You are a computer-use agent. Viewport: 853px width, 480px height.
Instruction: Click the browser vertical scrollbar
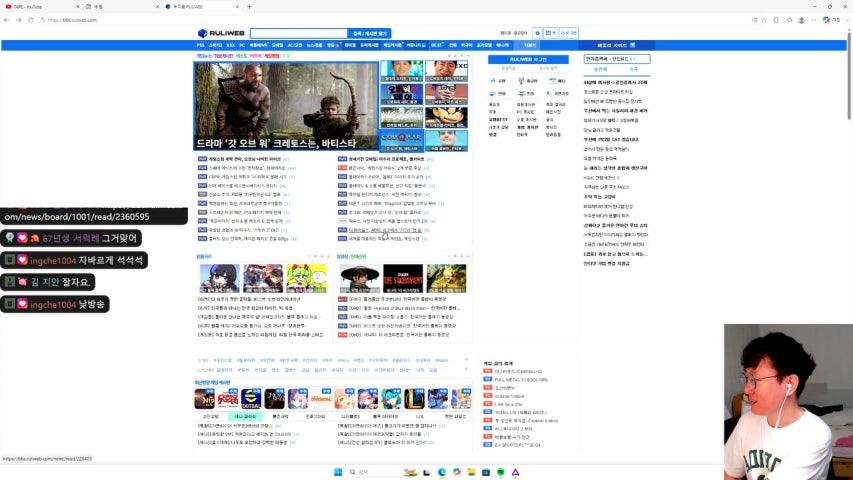[x=849, y=76]
